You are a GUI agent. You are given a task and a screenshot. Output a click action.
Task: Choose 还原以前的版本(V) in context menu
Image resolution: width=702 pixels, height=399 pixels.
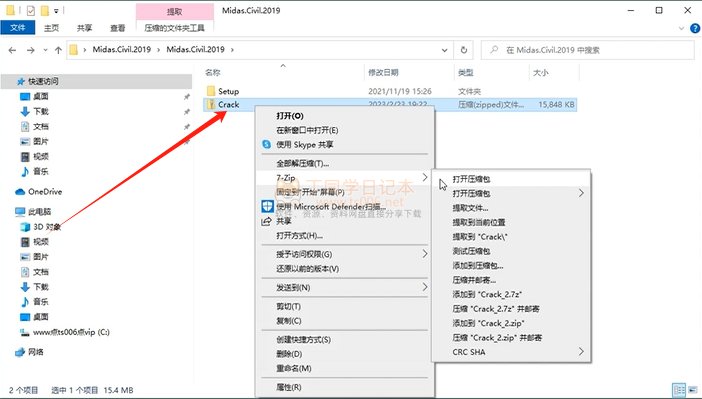(308, 269)
